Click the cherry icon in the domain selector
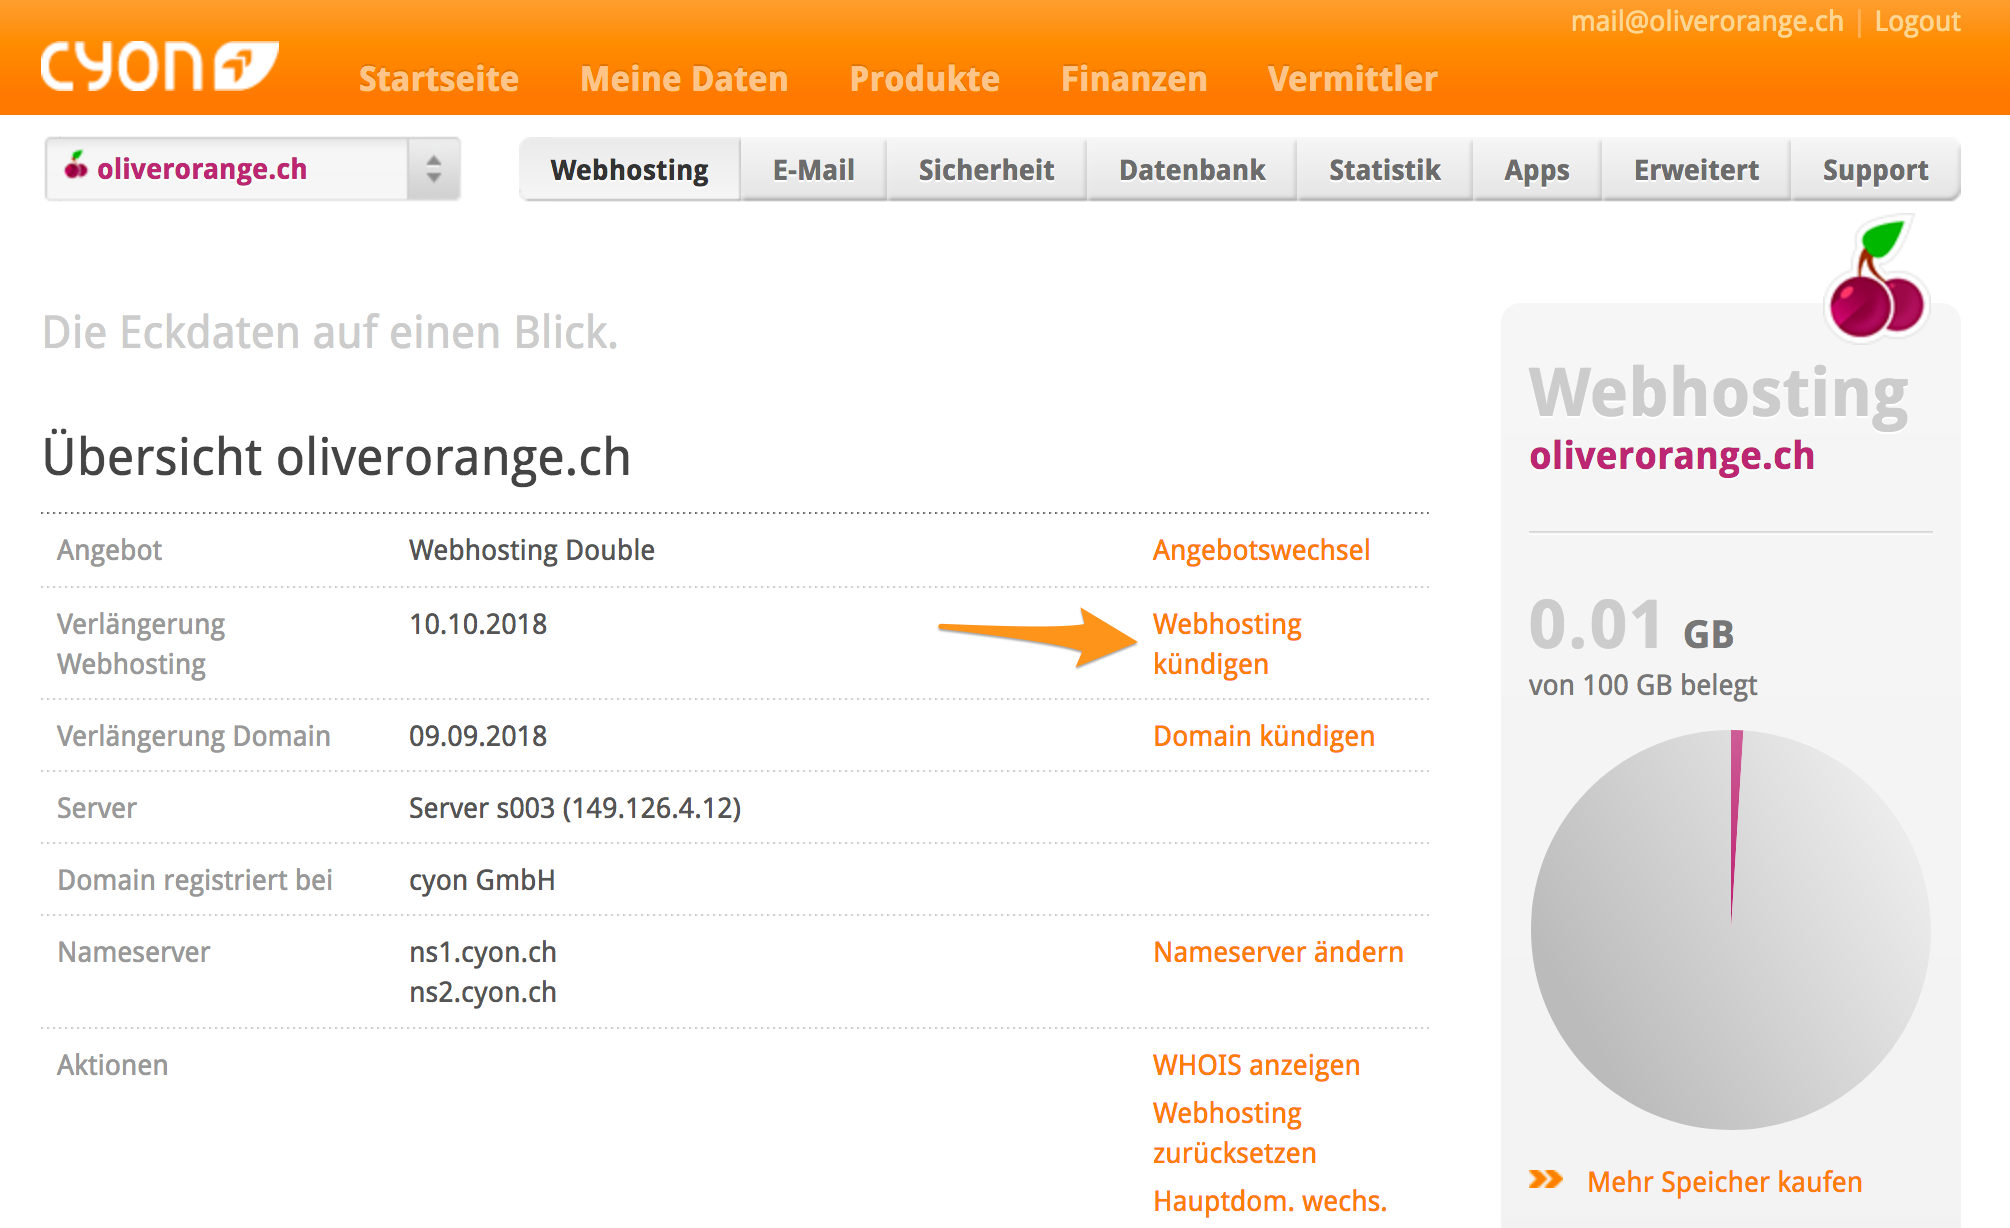Screen dimensions: 2010x1228 point(76,166)
